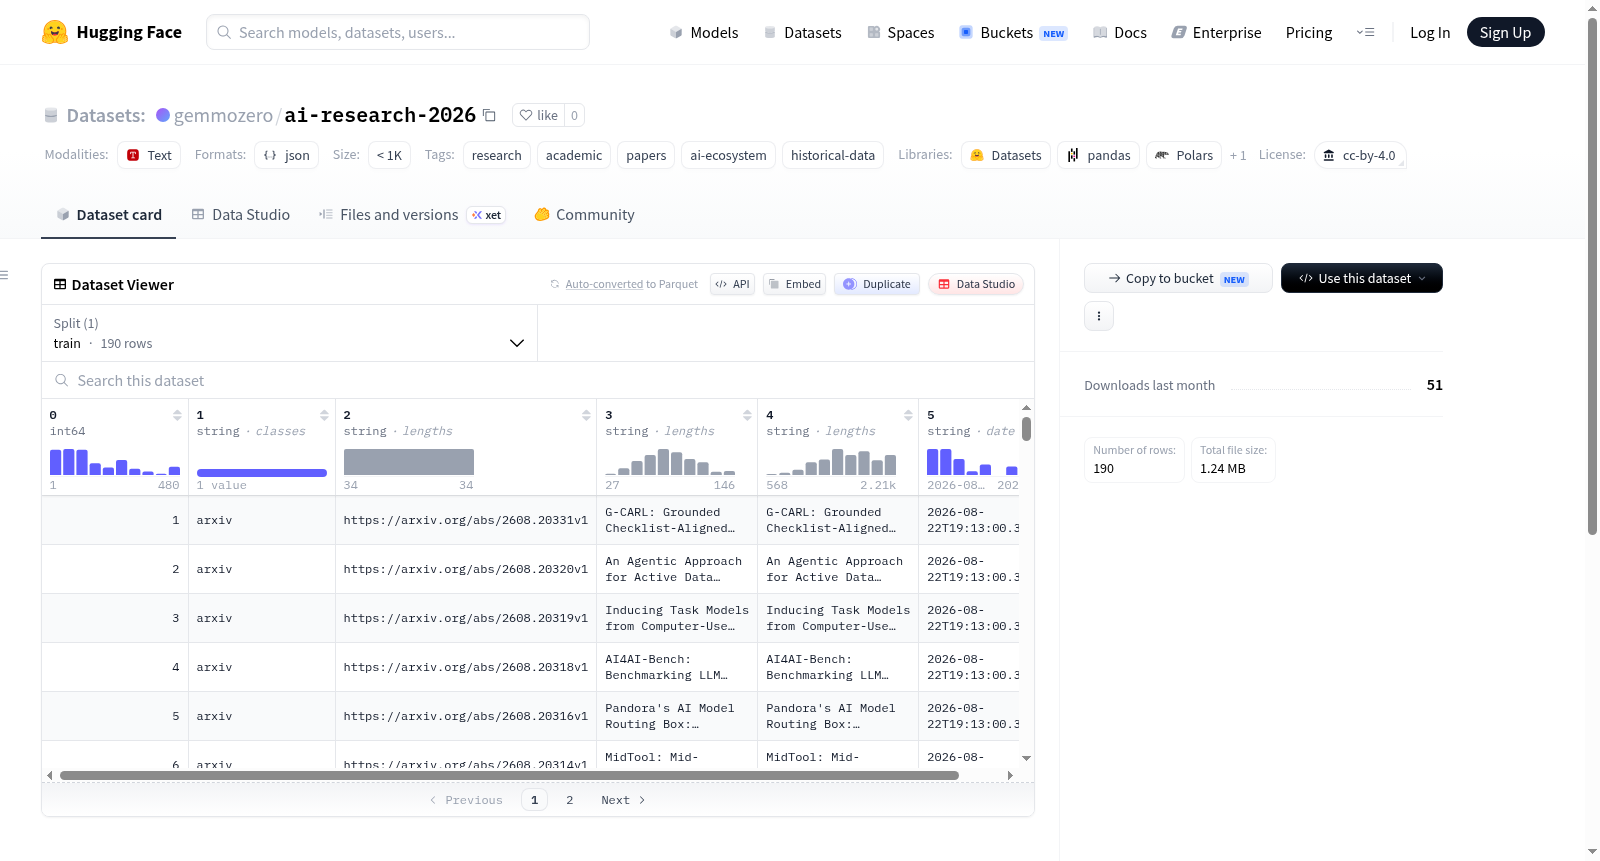Click the Datasets: breadcrumb link

pos(106,115)
